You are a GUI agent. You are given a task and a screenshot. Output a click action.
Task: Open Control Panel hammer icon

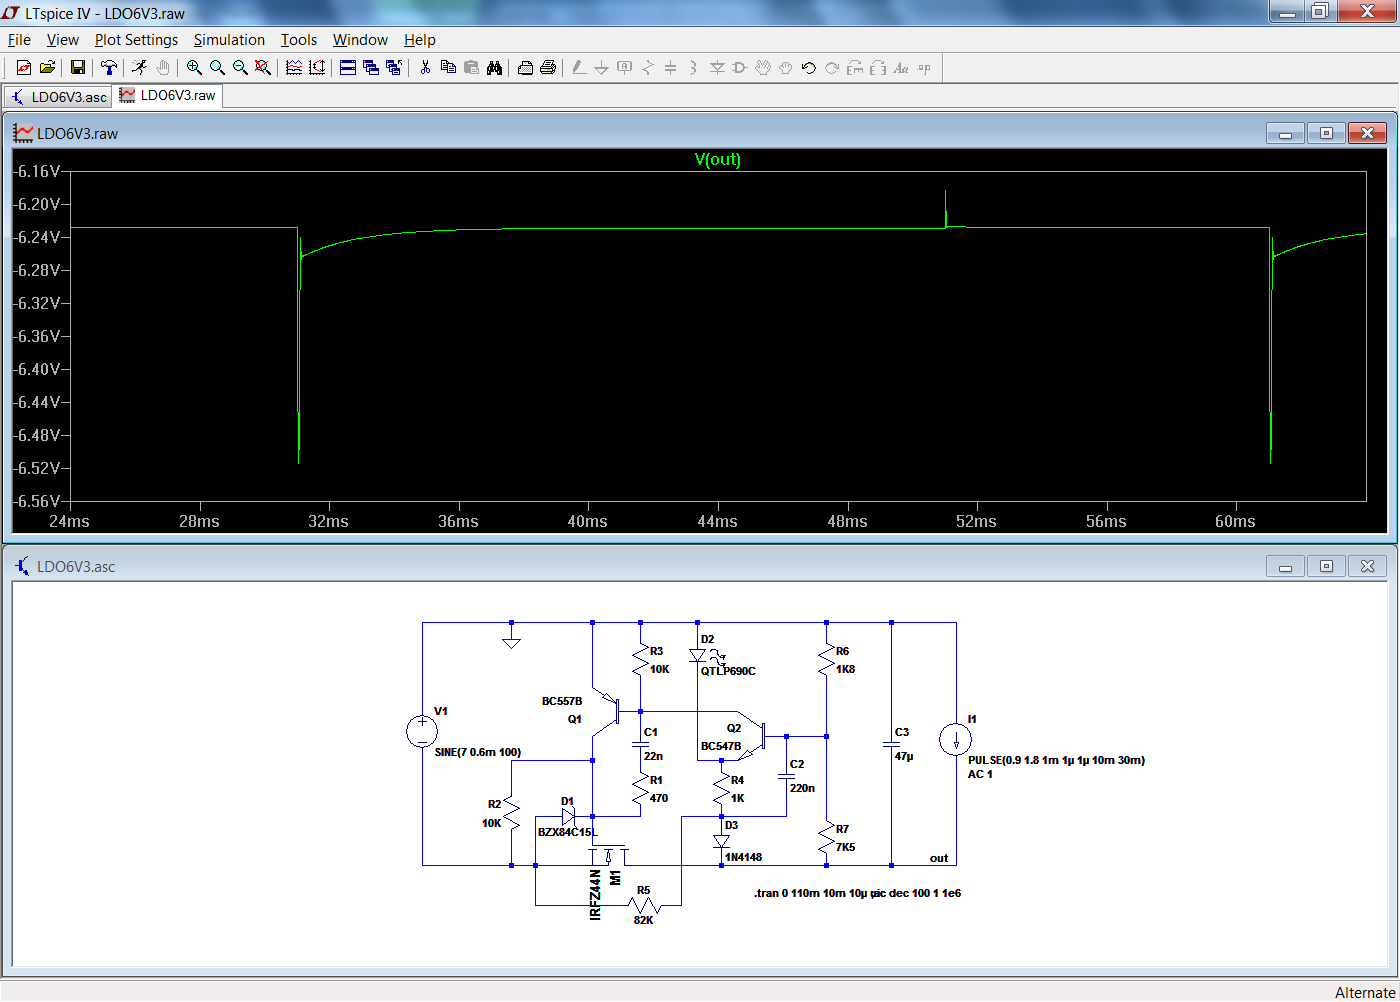[108, 68]
